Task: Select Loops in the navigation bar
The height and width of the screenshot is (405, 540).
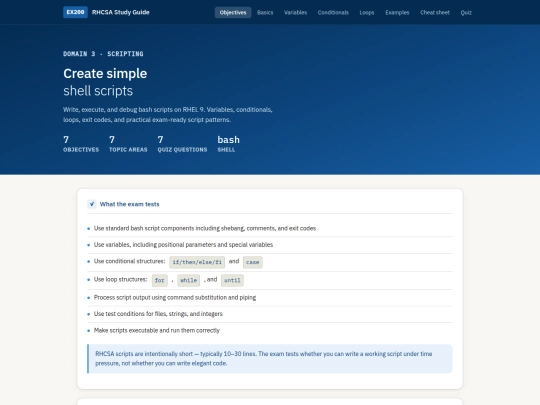Action: point(367,12)
